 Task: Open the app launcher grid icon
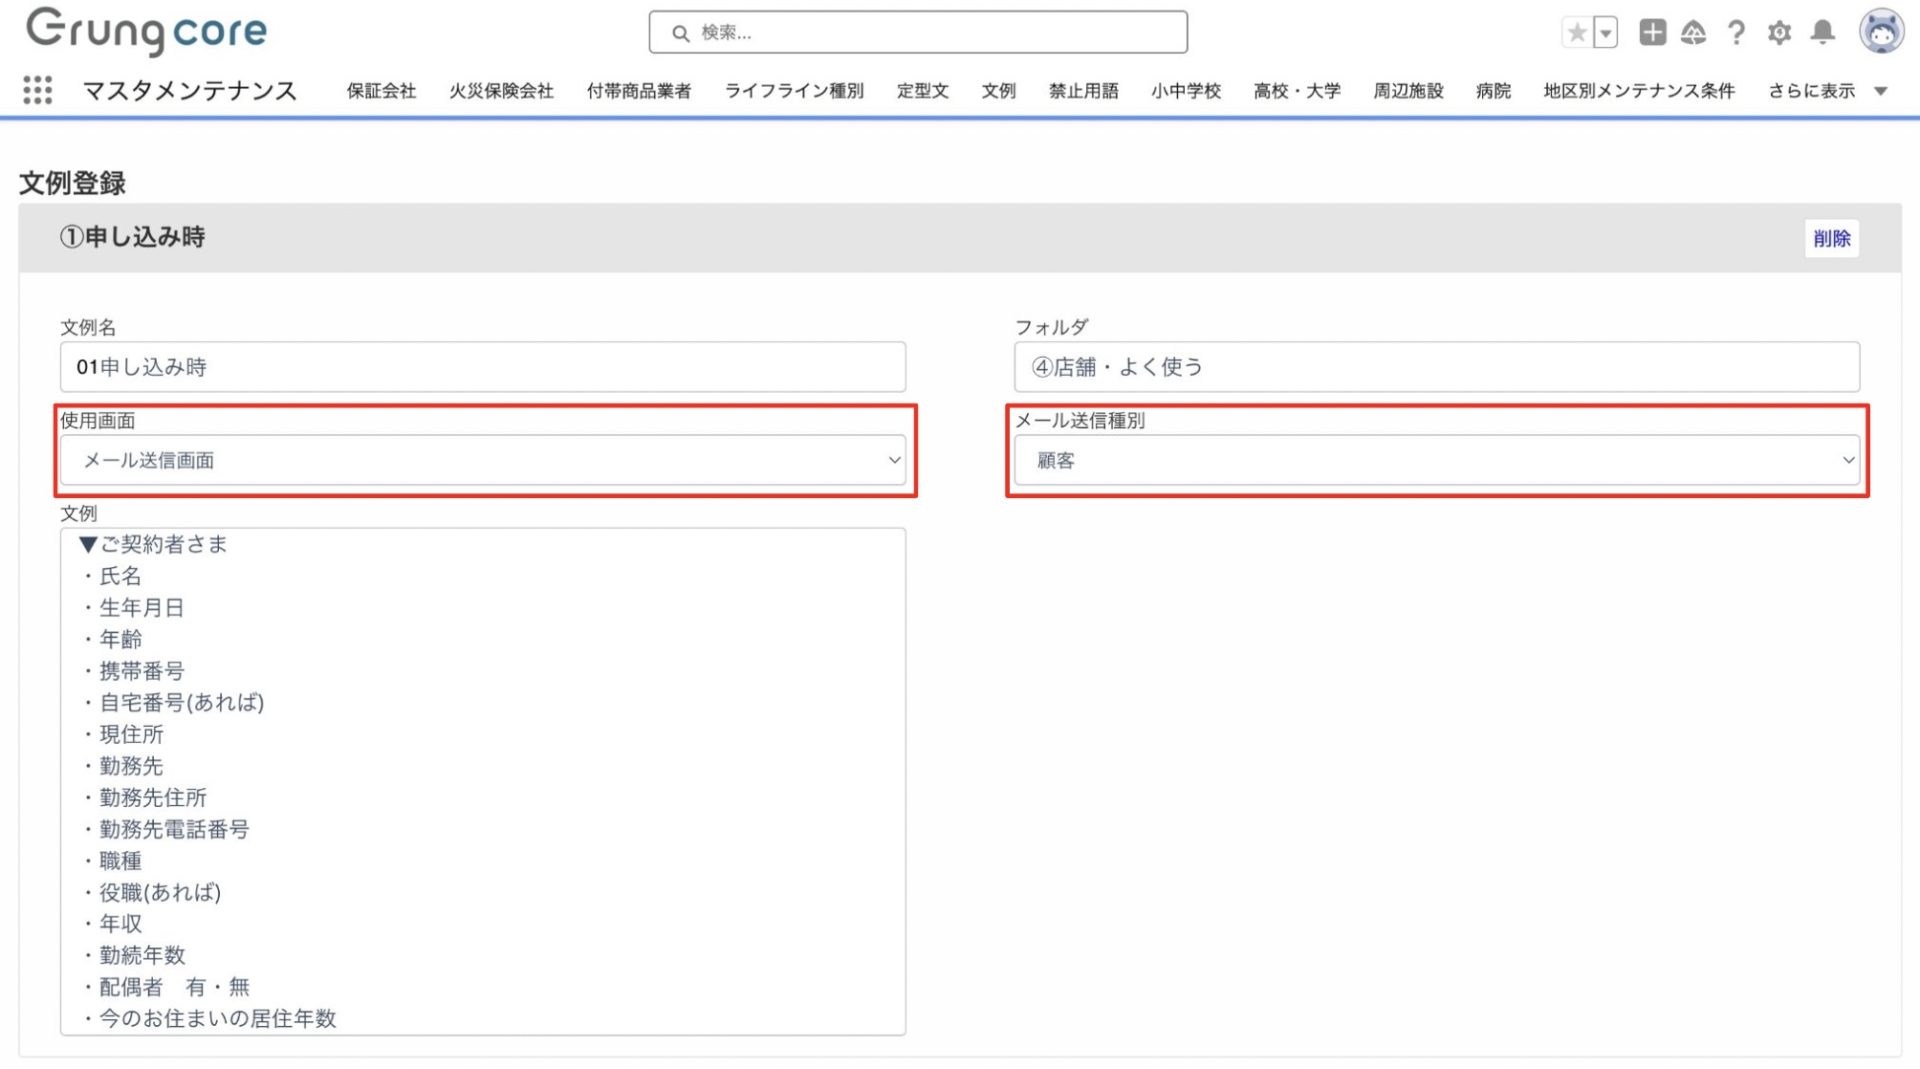coord(37,90)
